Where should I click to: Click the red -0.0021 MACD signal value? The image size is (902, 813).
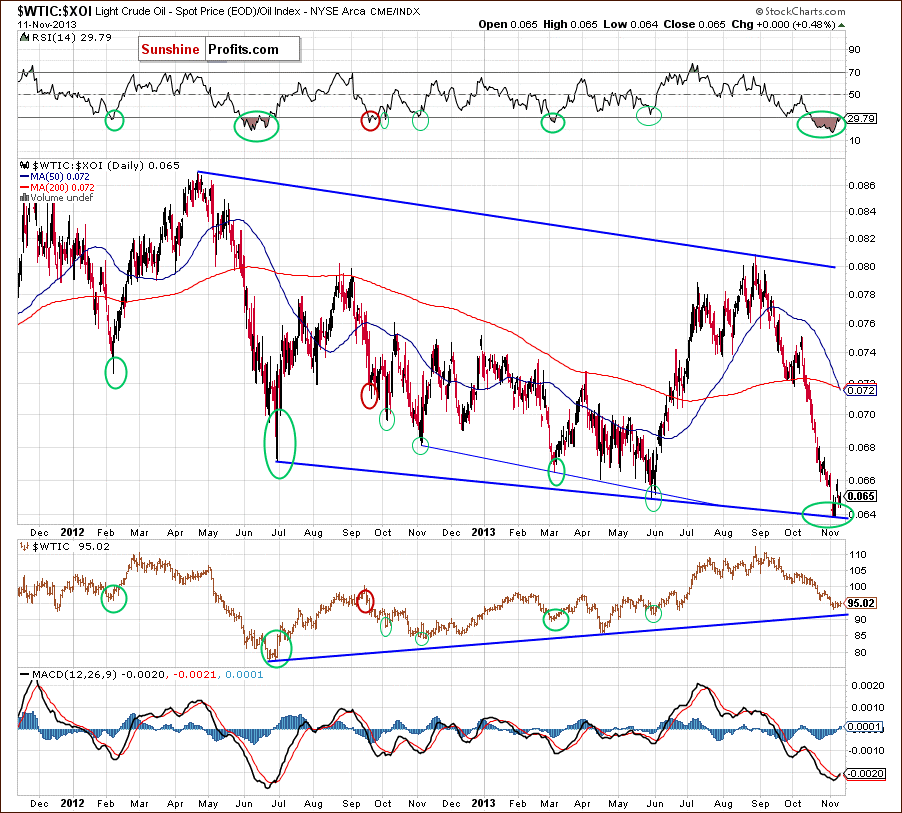(x=195, y=674)
